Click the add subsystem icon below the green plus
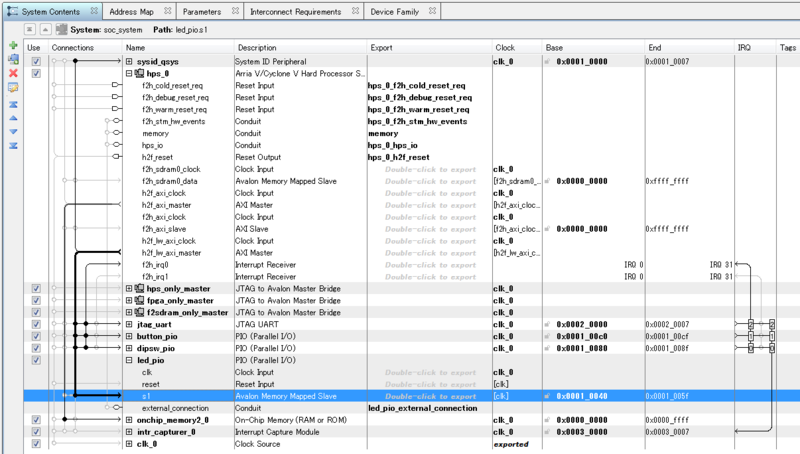 click(x=13, y=59)
